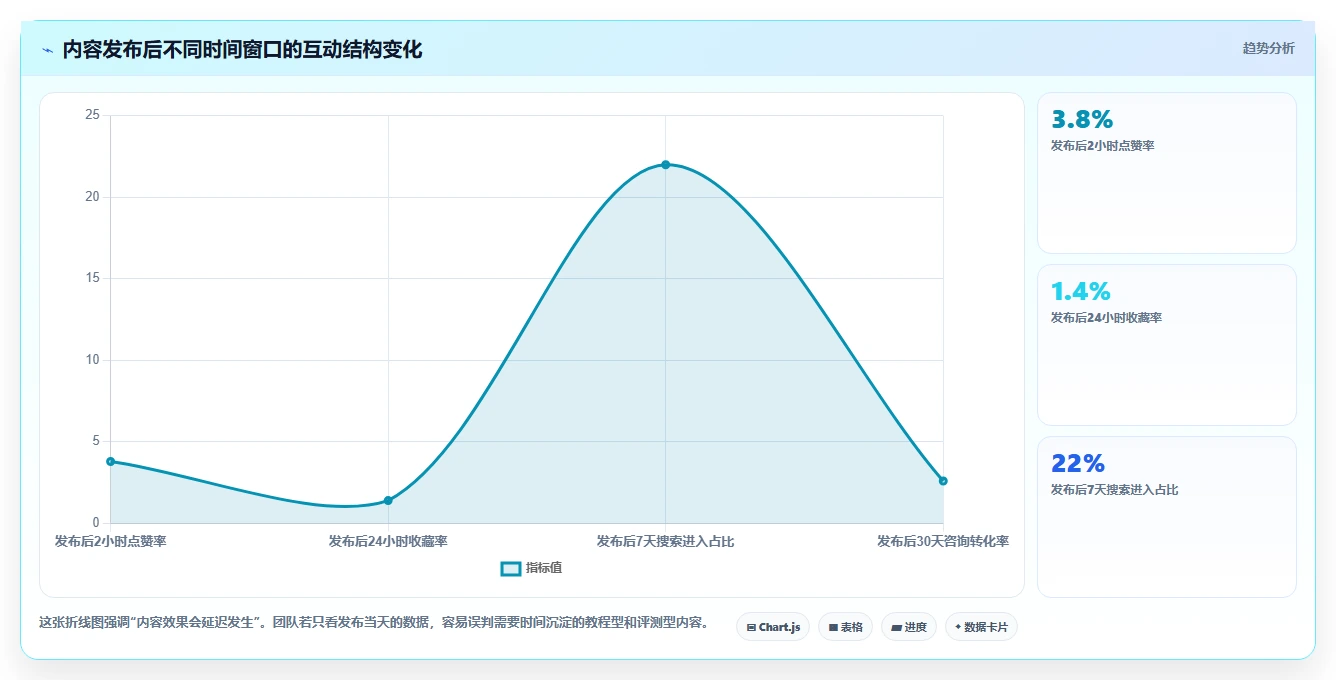Click x-axis label 发布后7天搜索进入占比

pos(666,541)
